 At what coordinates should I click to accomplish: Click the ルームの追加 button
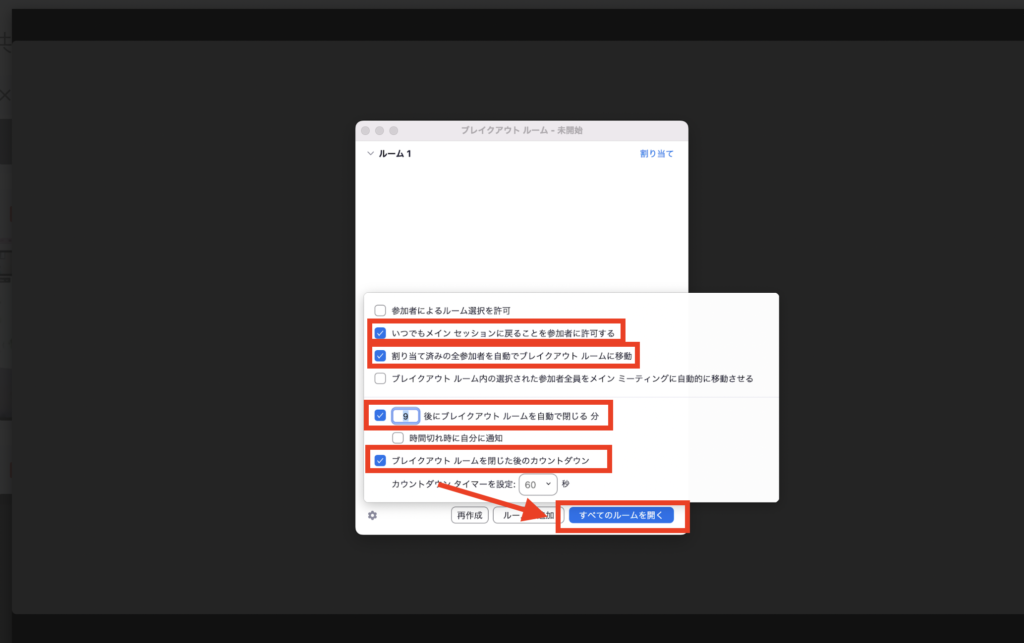tap(527, 515)
